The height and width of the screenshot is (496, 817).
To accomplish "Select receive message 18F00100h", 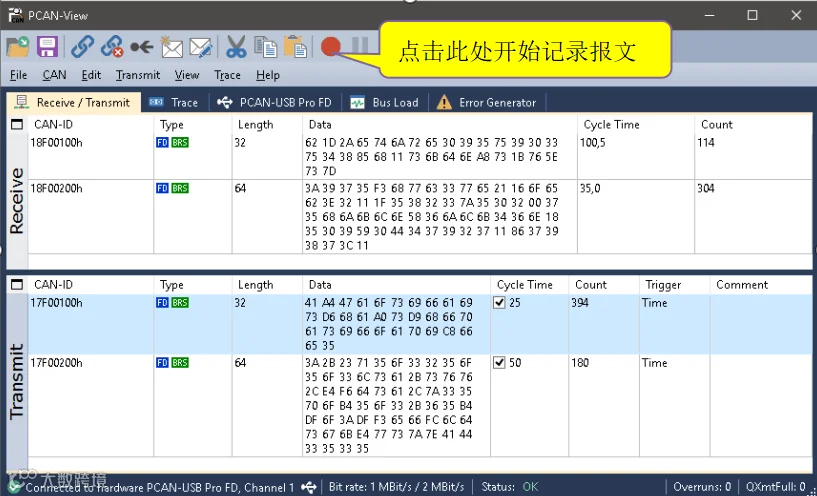I will [x=419, y=157].
